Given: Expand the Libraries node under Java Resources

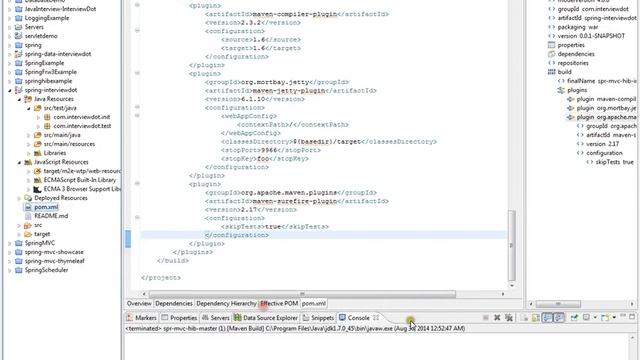Looking at the screenshot, I should coord(29,153).
